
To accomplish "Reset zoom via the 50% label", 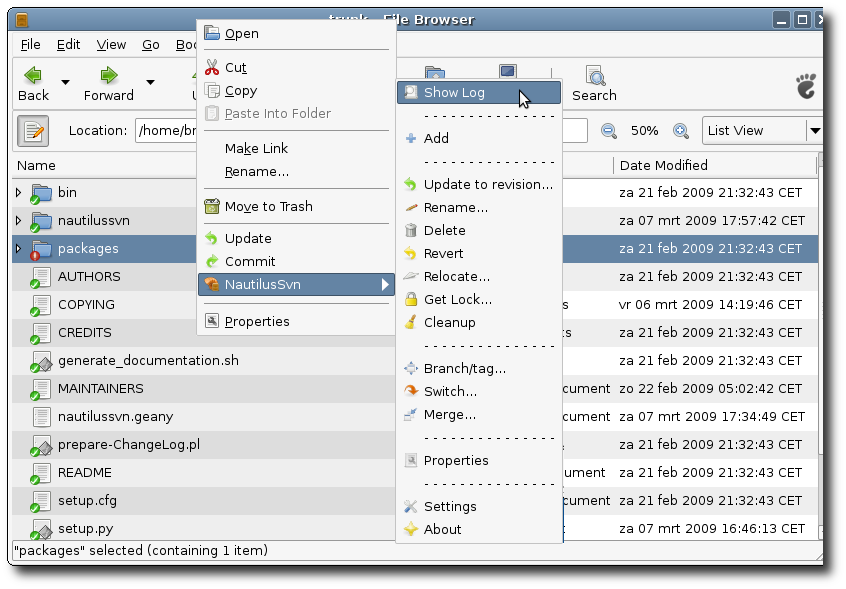I will click(645, 131).
